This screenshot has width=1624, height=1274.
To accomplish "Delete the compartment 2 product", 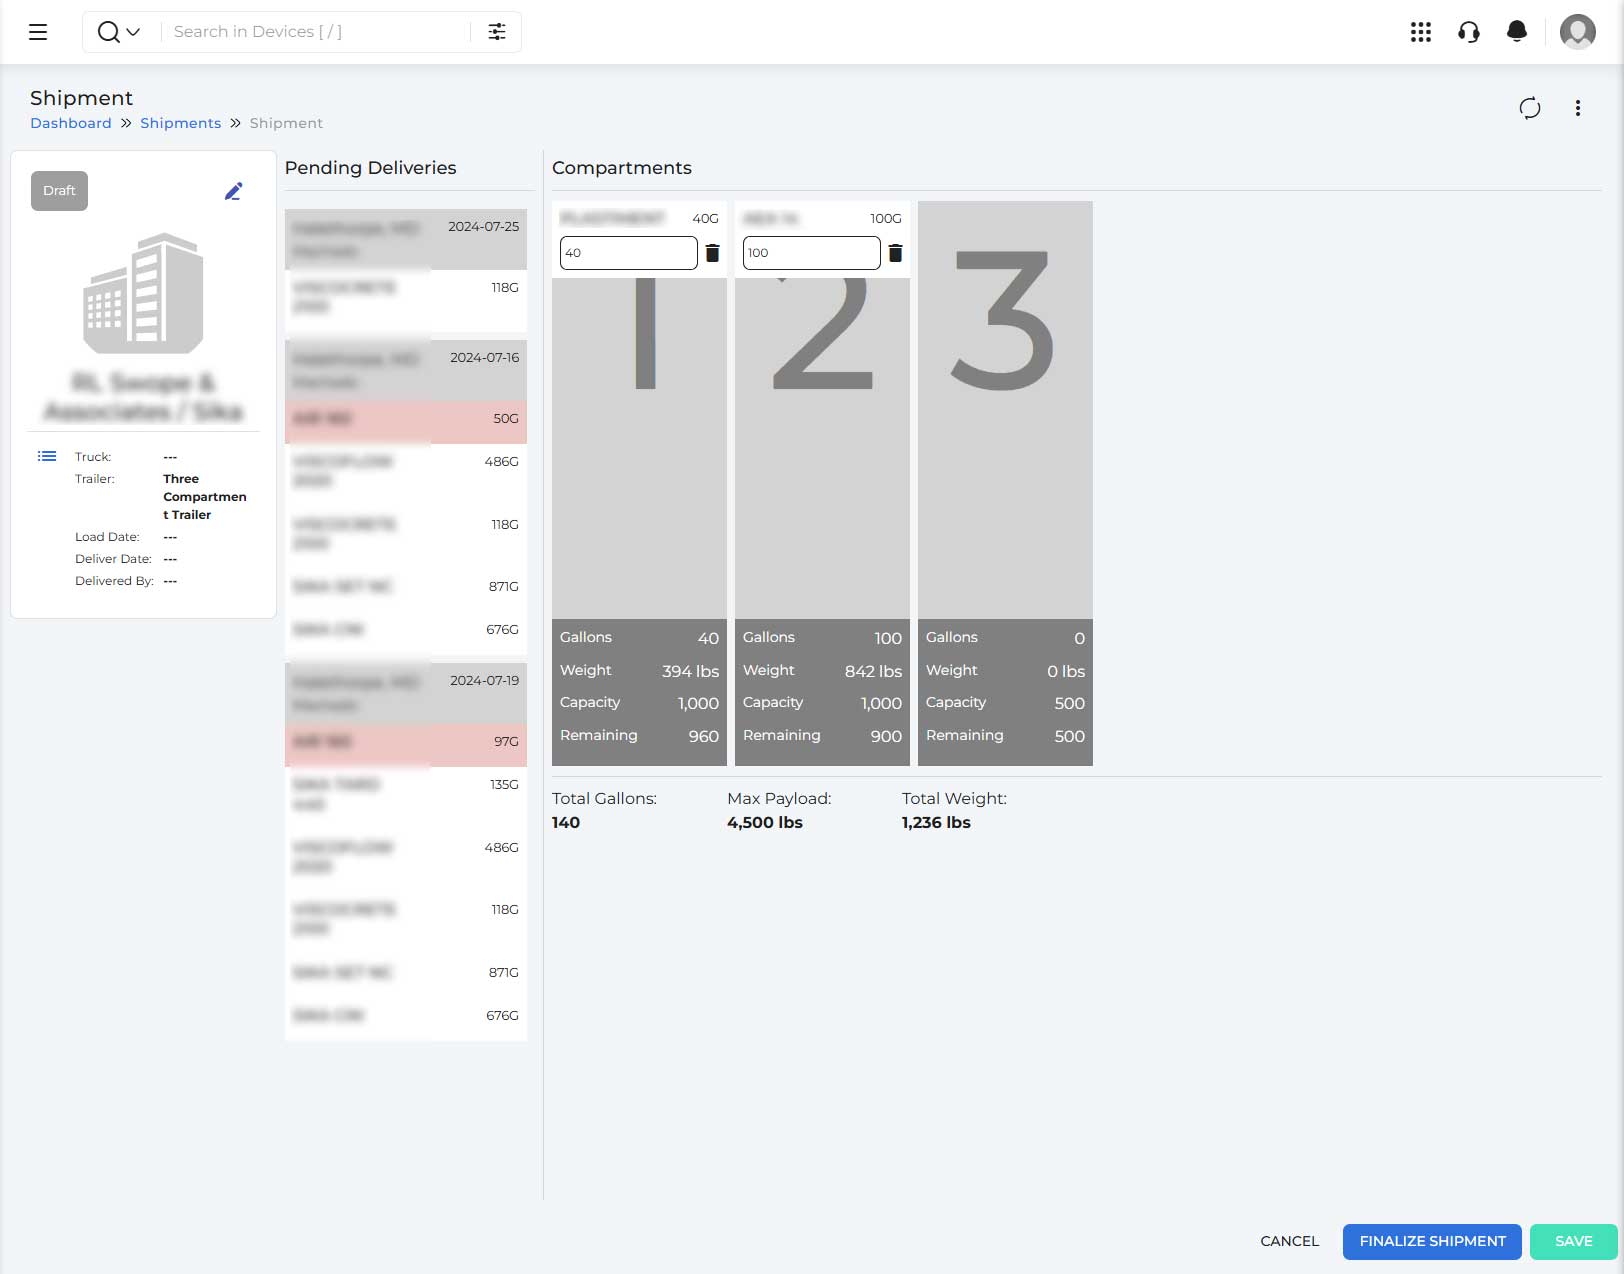I will tap(895, 253).
